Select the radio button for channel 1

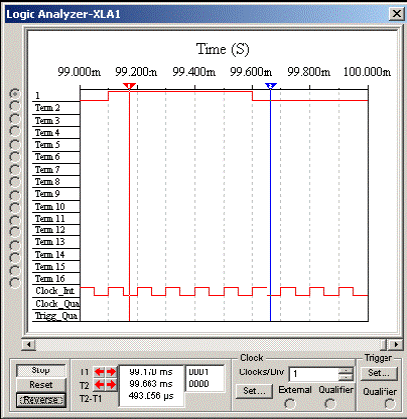point(15,94)
